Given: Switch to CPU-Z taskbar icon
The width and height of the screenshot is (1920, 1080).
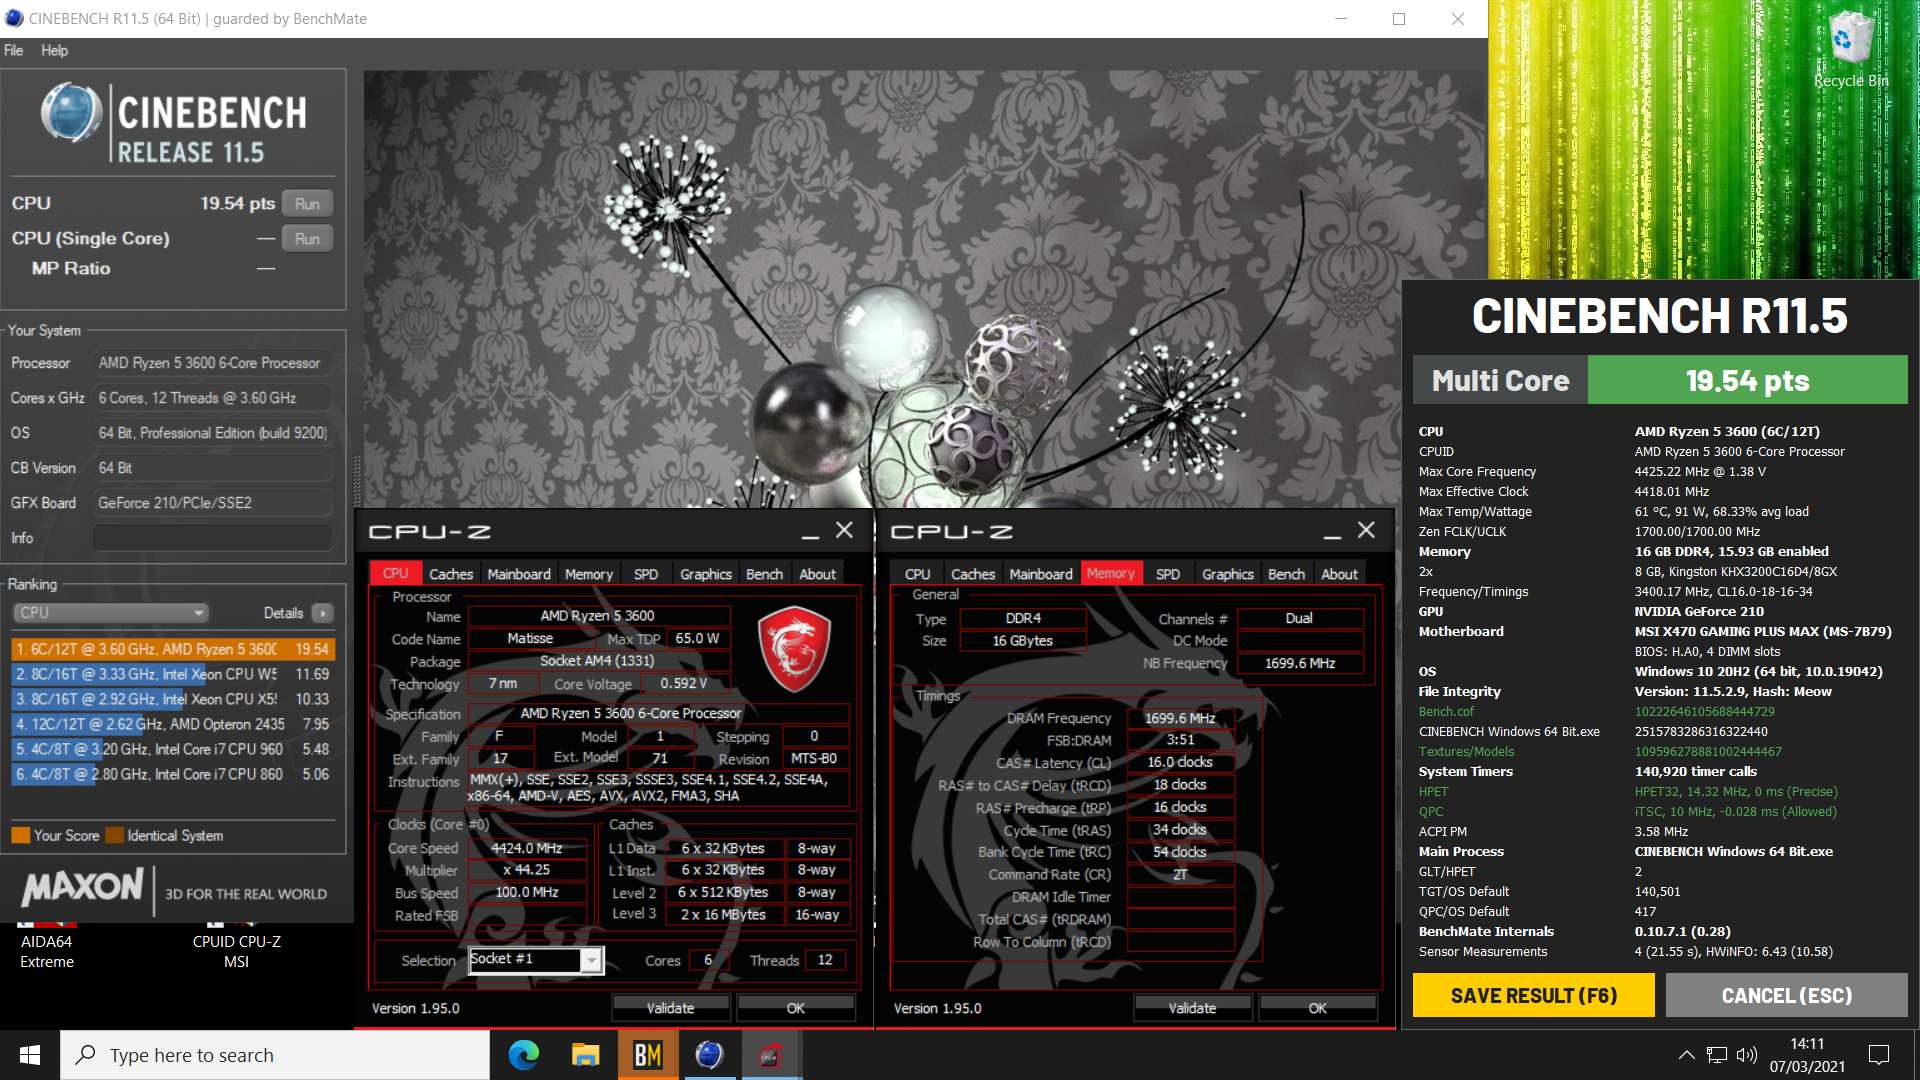Looking at the screenshot, I should click(x=771, y=1055).
